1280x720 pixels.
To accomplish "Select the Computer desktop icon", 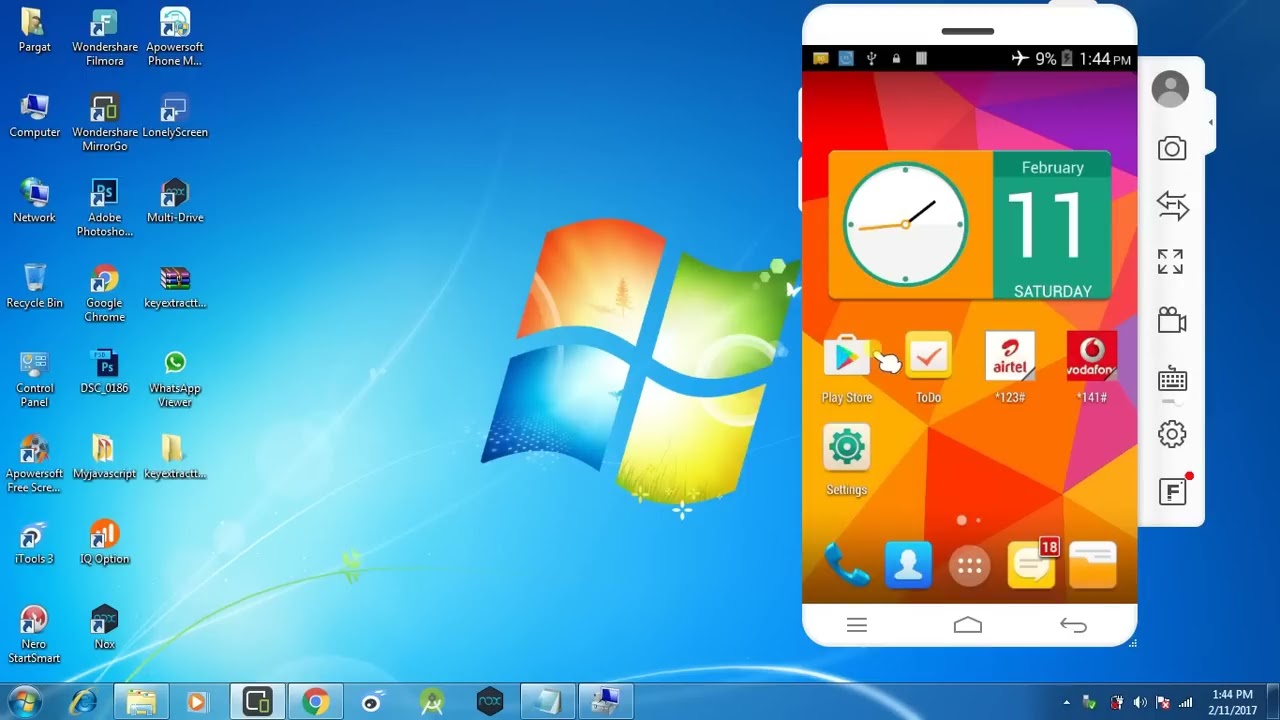I will click(x=35, y=116).
